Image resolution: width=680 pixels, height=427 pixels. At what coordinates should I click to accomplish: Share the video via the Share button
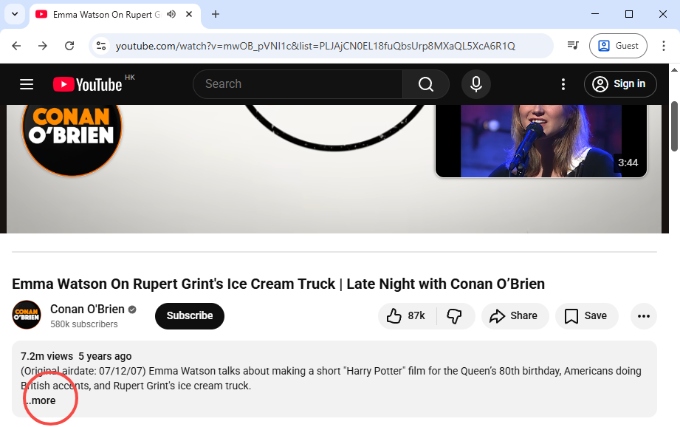(x=514, y=316)
